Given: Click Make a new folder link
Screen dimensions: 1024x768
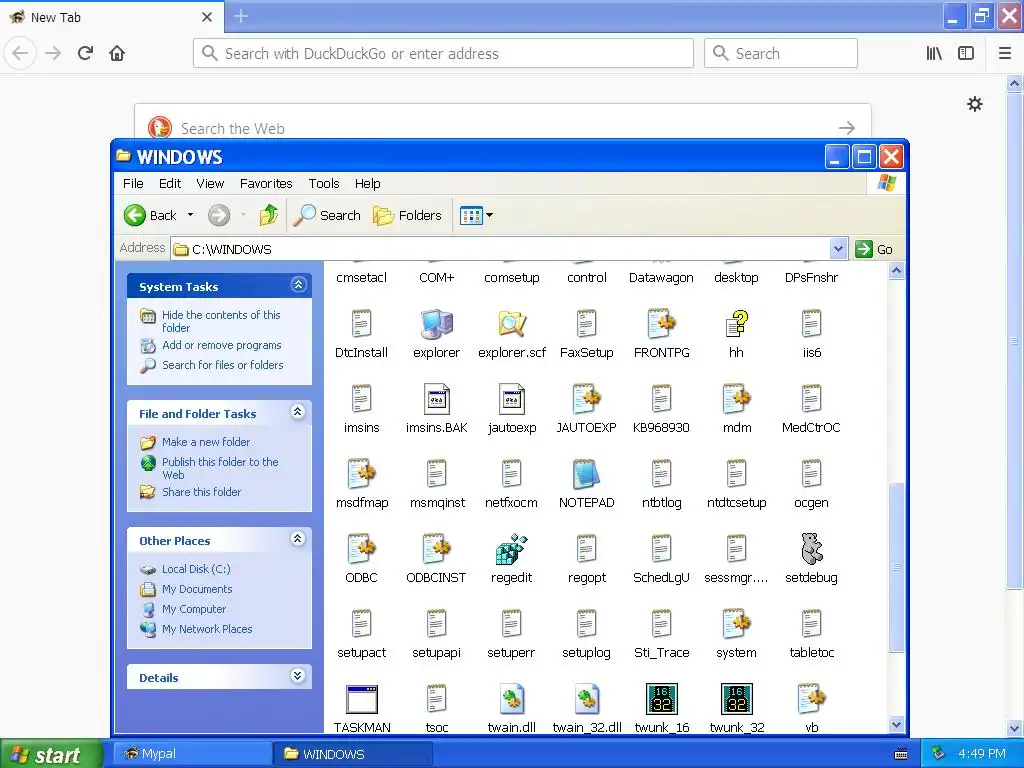Looking at the screenshot, I should pyautogui.click(x=206, y=442).
